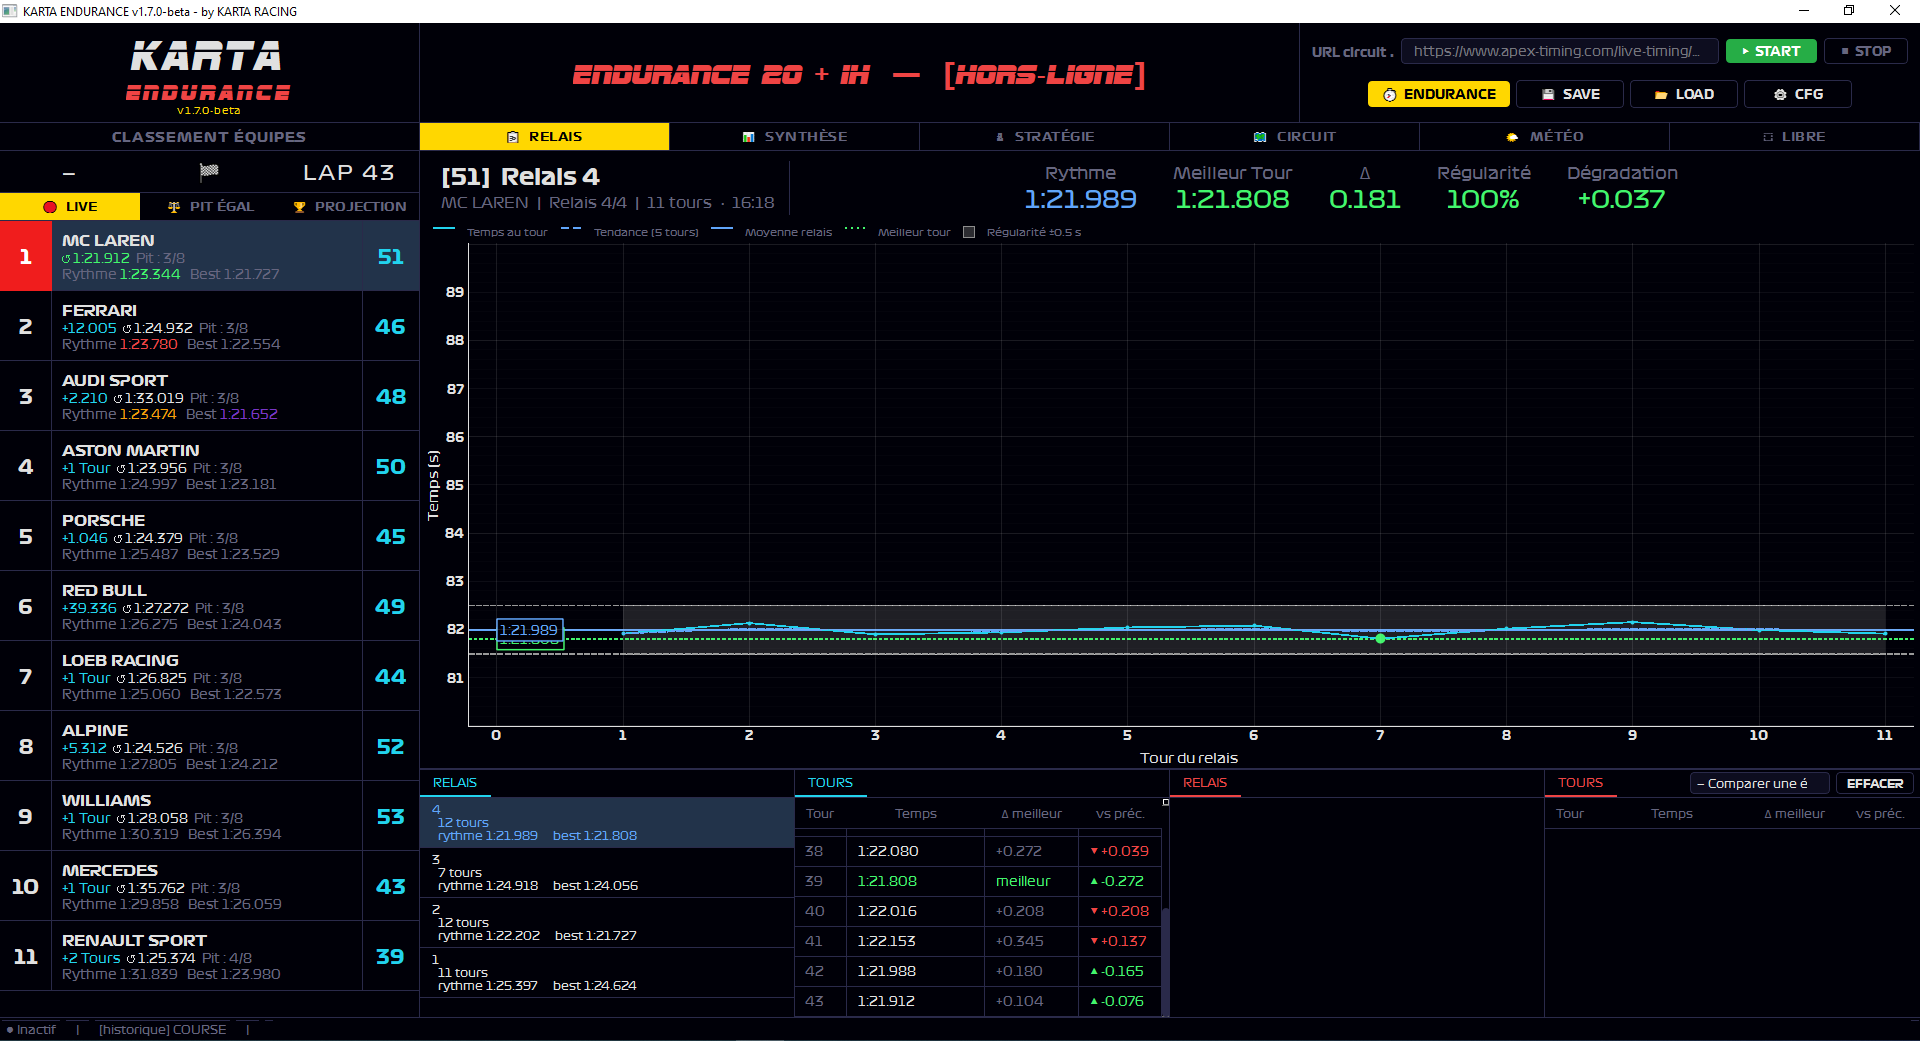Toggle the 'Meilleur tour' legend series
Image resolution: width=1920 pixels, height=1041 pixels.
coord(898,232)
